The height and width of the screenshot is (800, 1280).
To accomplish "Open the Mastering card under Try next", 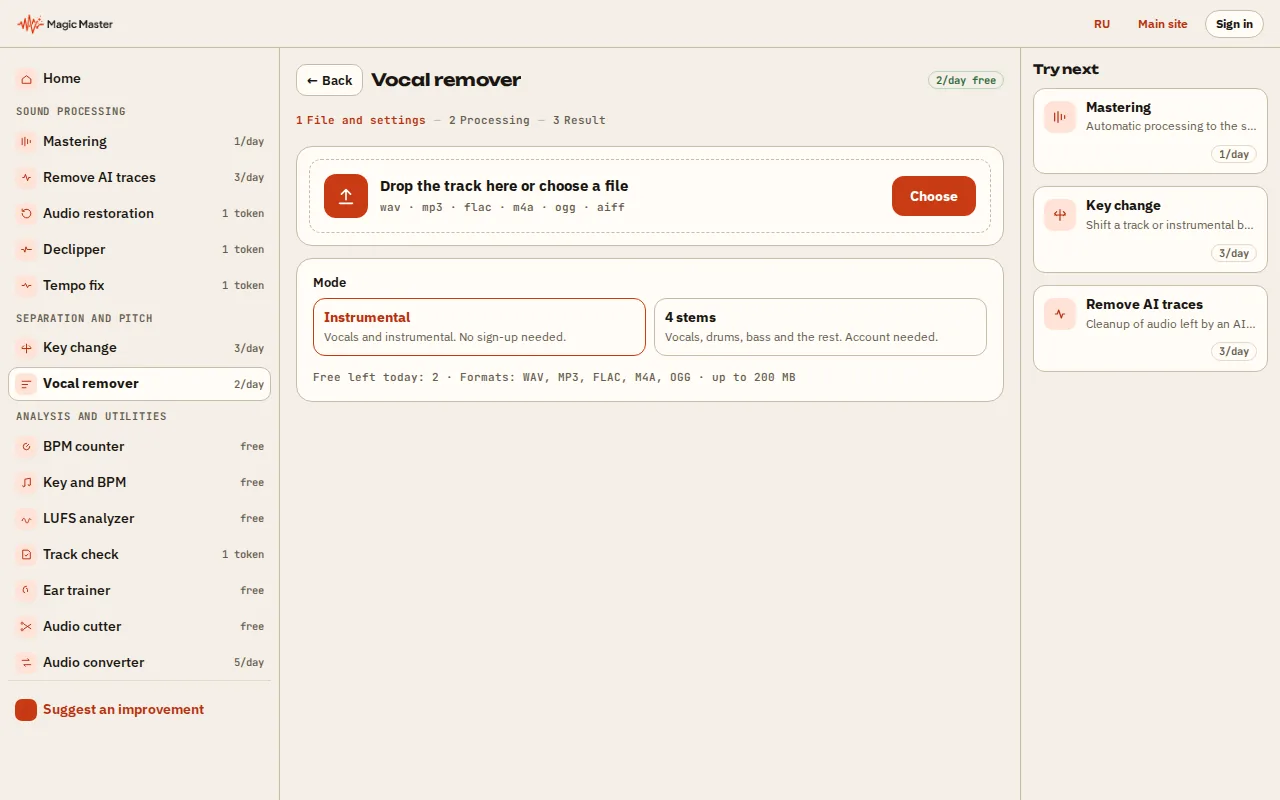I will tap(1150, 131).
